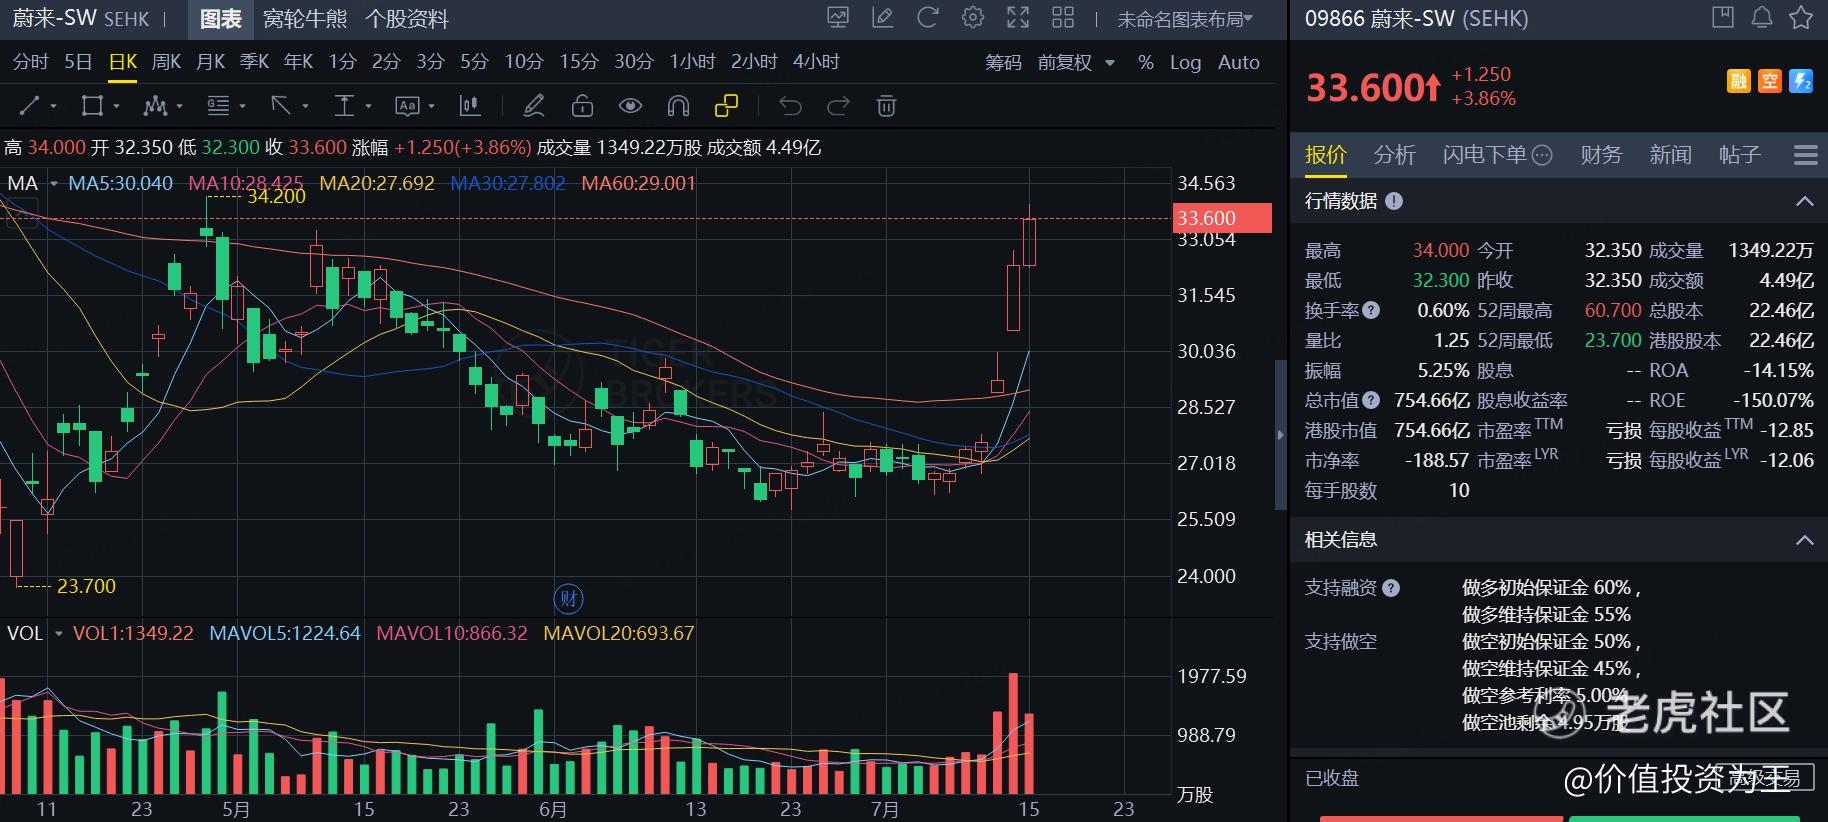
Task: Toggle the yellow linked-drawings sync icon
Action: [x=727, y=106]
